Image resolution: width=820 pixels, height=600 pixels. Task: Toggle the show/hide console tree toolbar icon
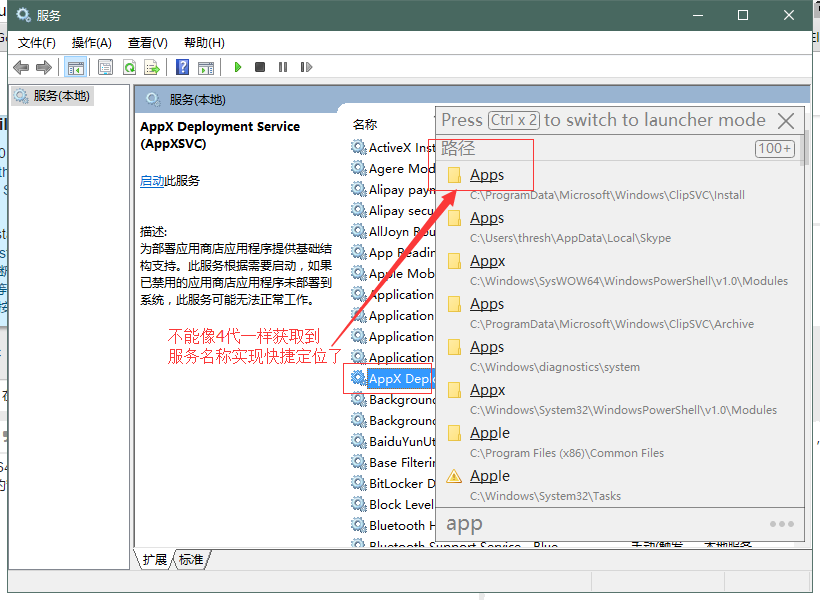tap(75, 67)
